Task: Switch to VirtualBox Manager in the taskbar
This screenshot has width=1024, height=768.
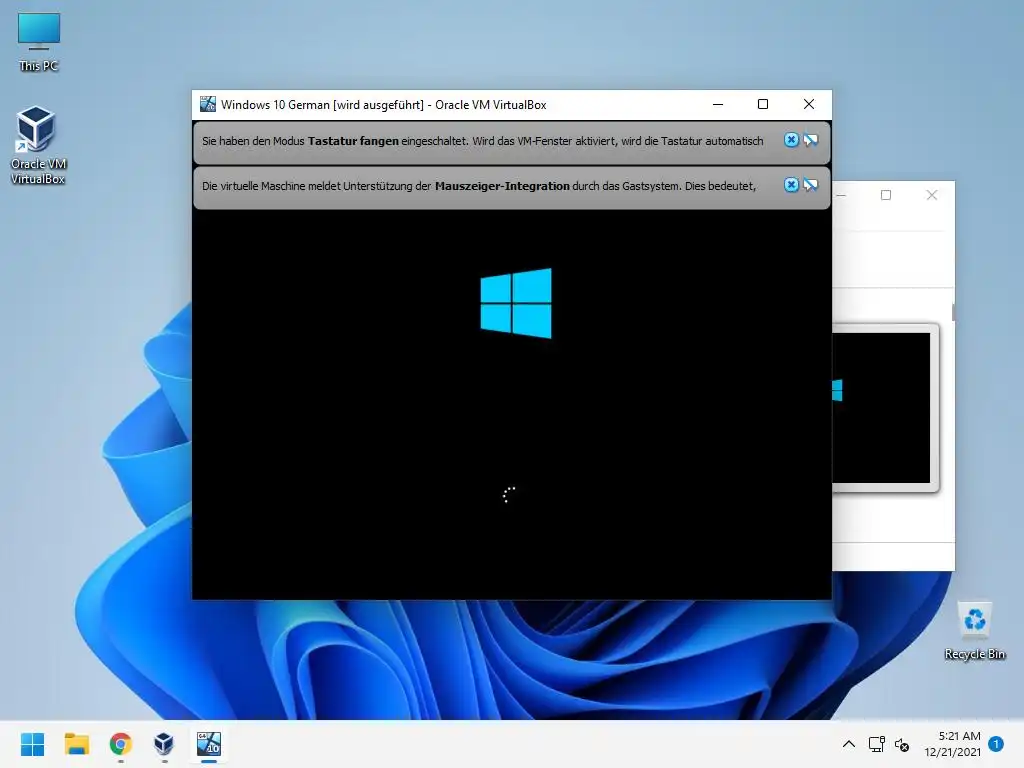Action: (164, 744)
